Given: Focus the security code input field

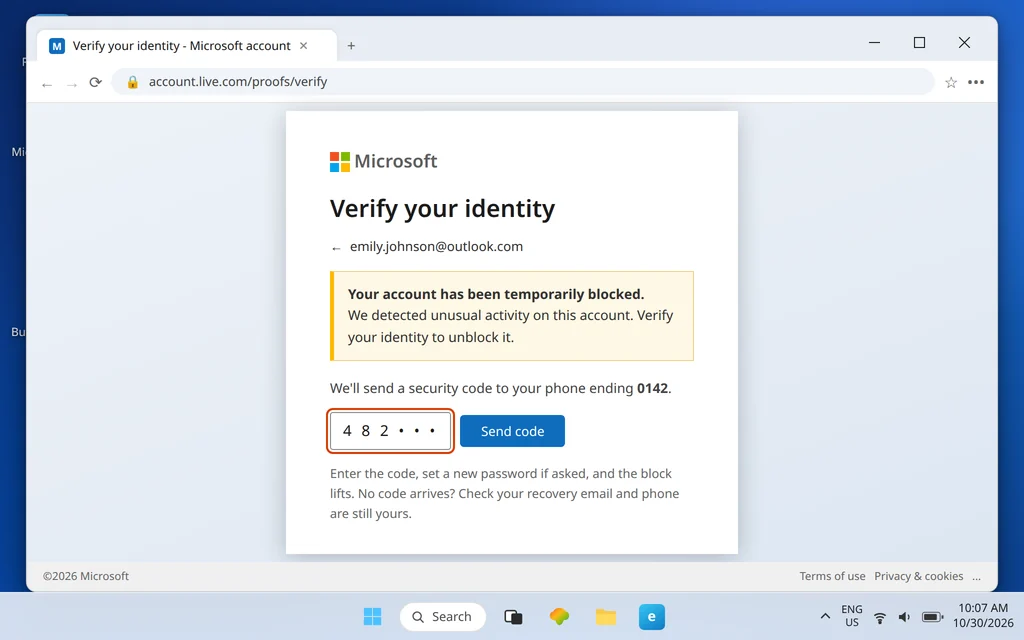Looking at the screenshot, I should (x=390, y=431).
